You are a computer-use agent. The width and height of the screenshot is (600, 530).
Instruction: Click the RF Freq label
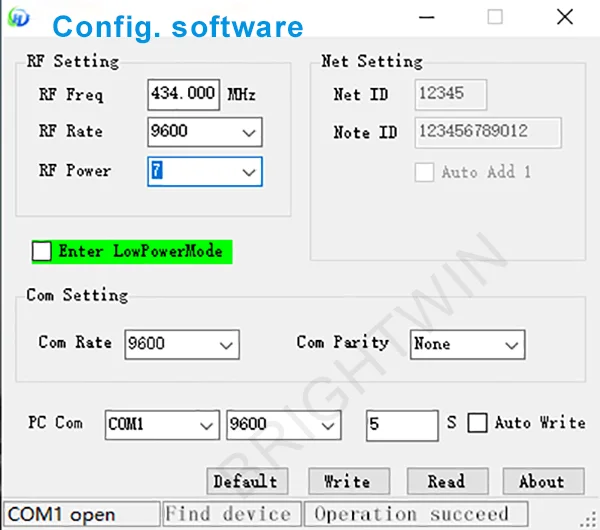[x=71, y=95]
